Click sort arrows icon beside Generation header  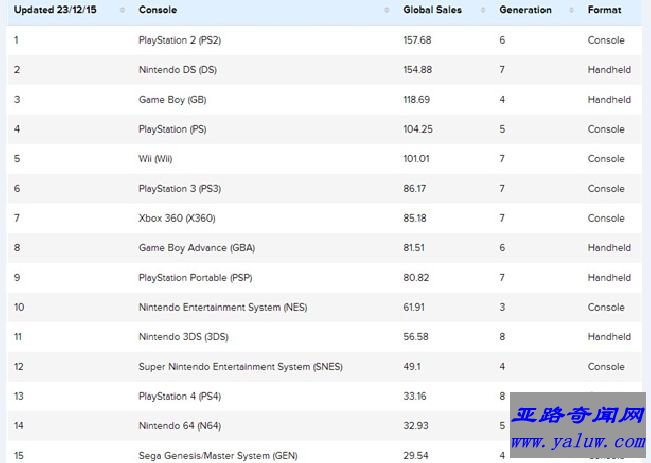pyautogui.click(x=572, y=10)
